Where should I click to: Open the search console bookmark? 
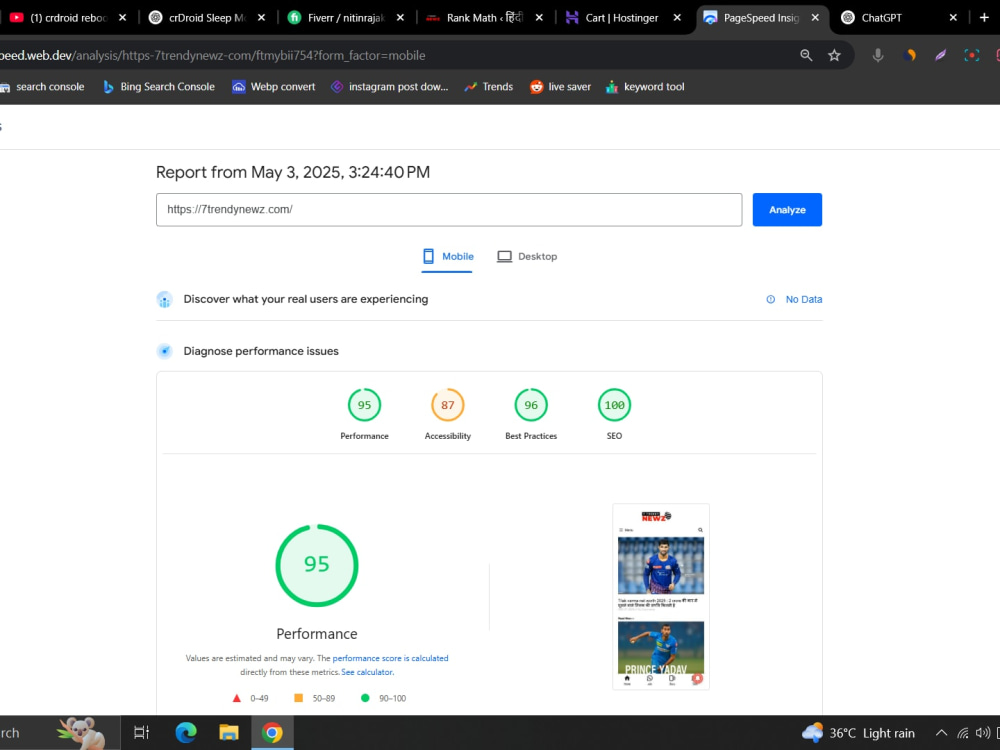pos(43,87)
